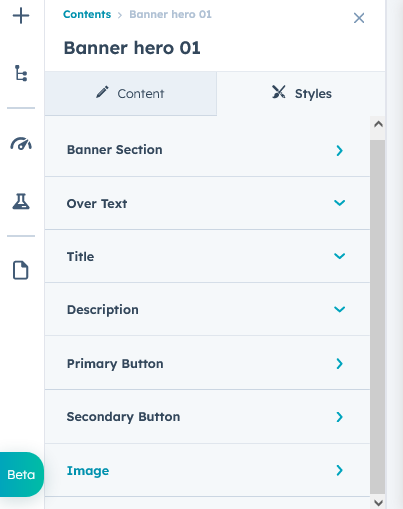
Task: Expand the Description section chevron
Action: tap(340, 309)
